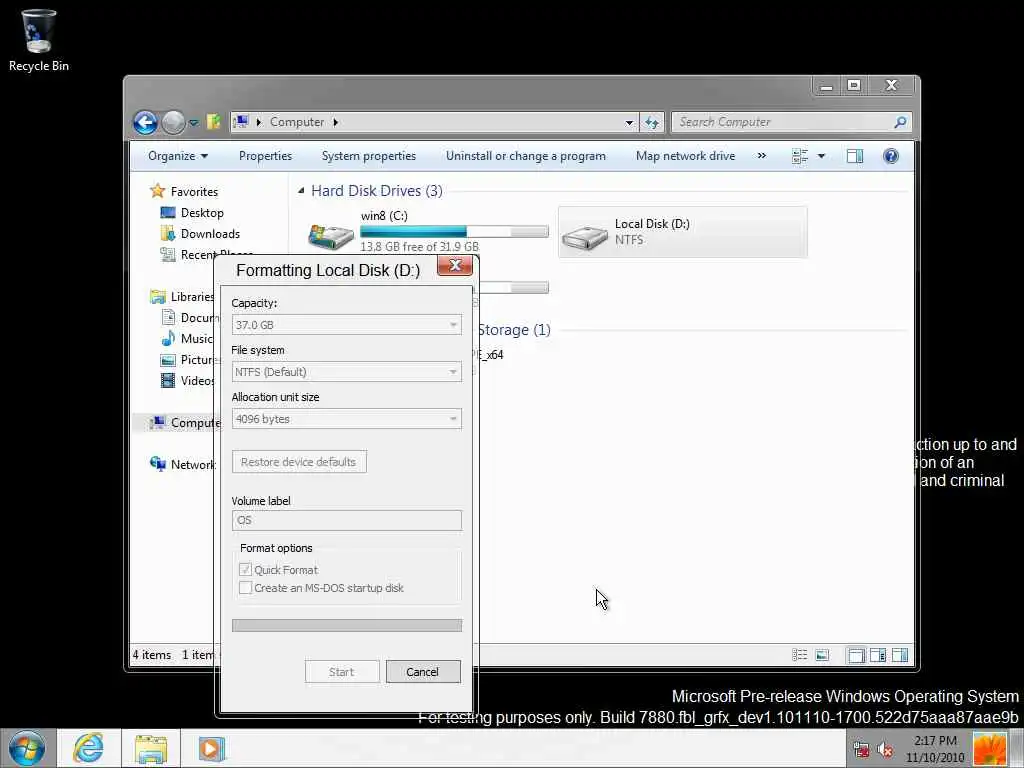Open the Windows Start orb

27,748
